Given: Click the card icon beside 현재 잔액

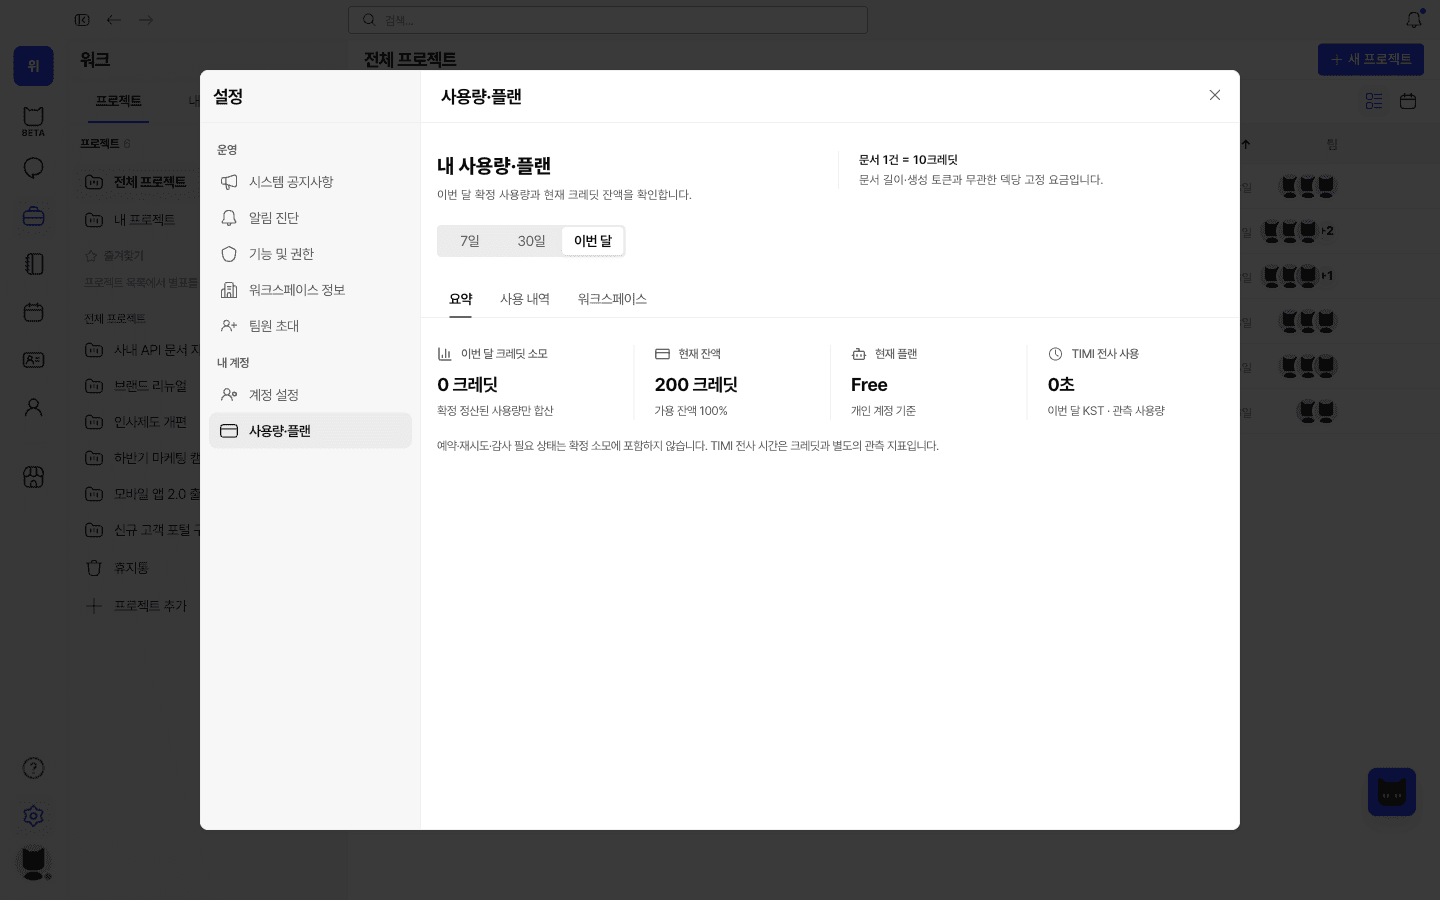Looking at the screenshot, I should click(x=662, y=354).
